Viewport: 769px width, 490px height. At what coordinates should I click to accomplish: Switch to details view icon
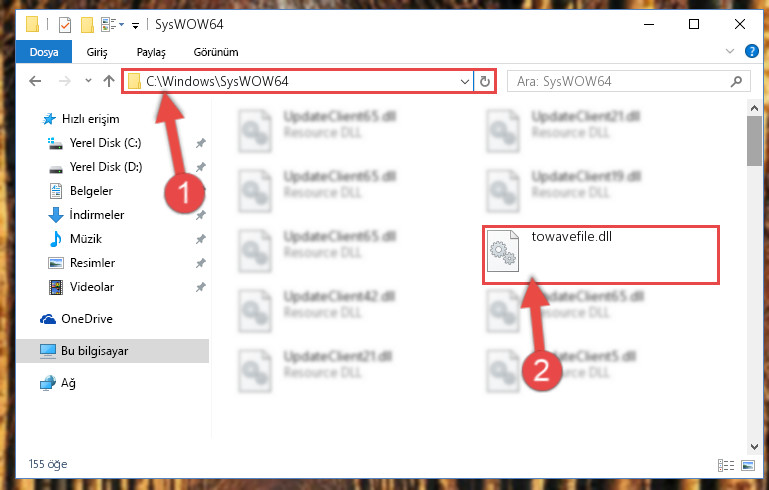click(726, 464)
